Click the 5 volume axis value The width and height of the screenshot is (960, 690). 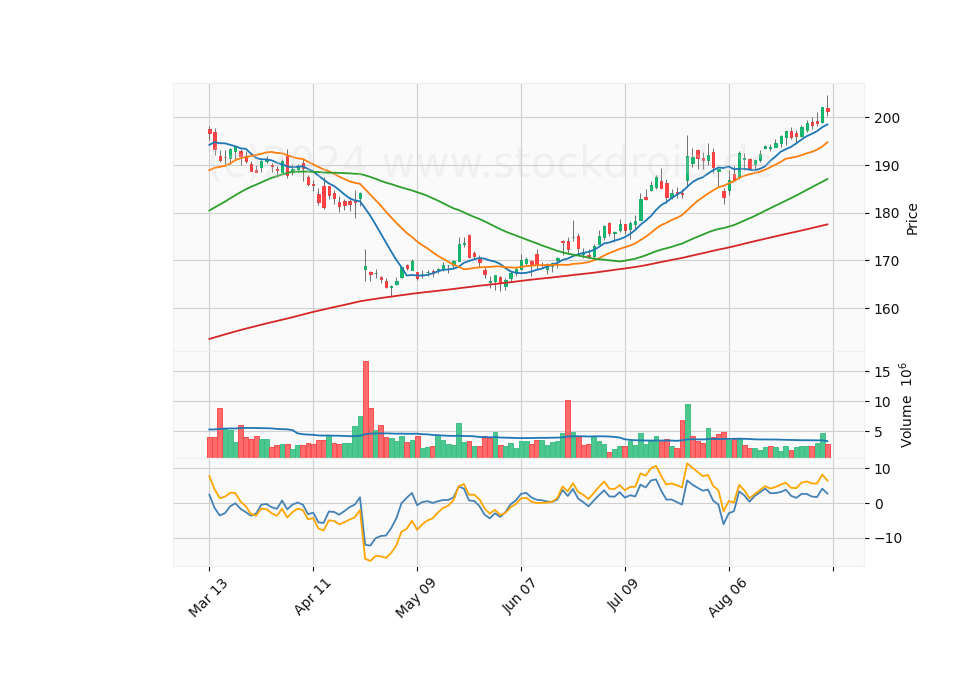(x=879, y=433)
